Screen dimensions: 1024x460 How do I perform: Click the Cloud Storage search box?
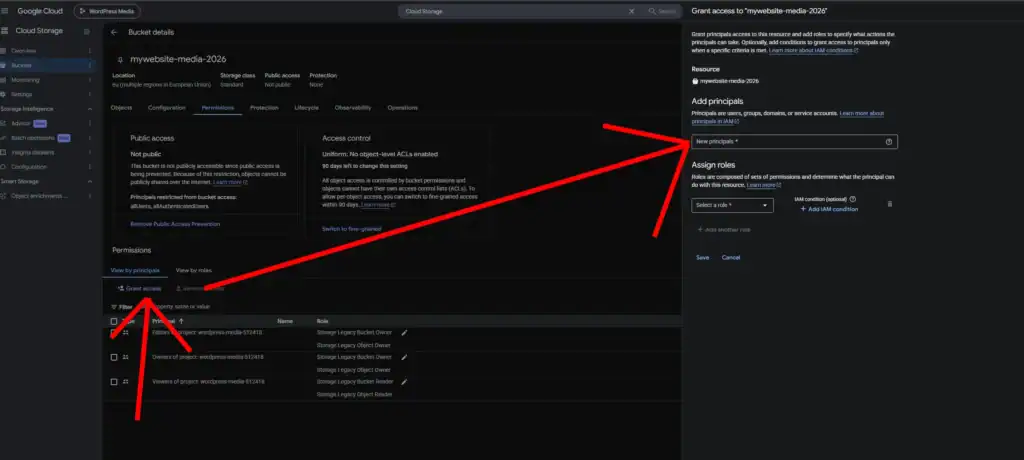coord(513,11)
